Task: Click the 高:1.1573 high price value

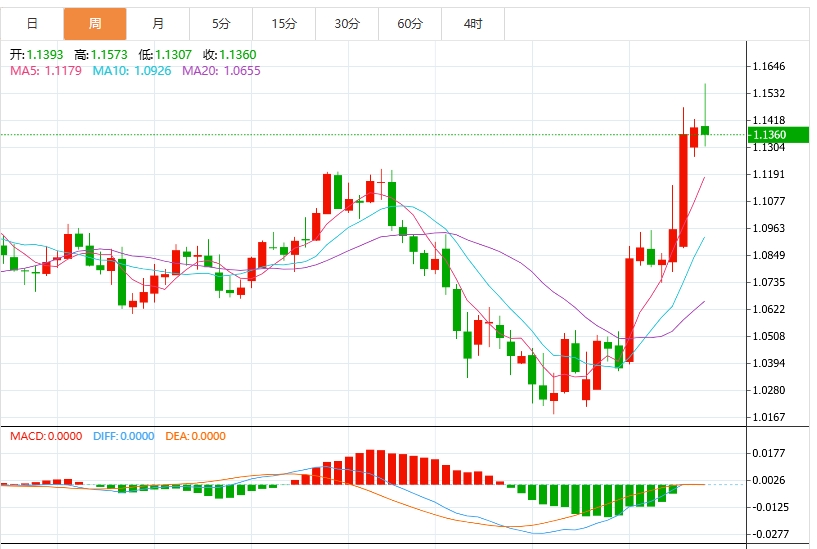Action: [x=101, y=55]
